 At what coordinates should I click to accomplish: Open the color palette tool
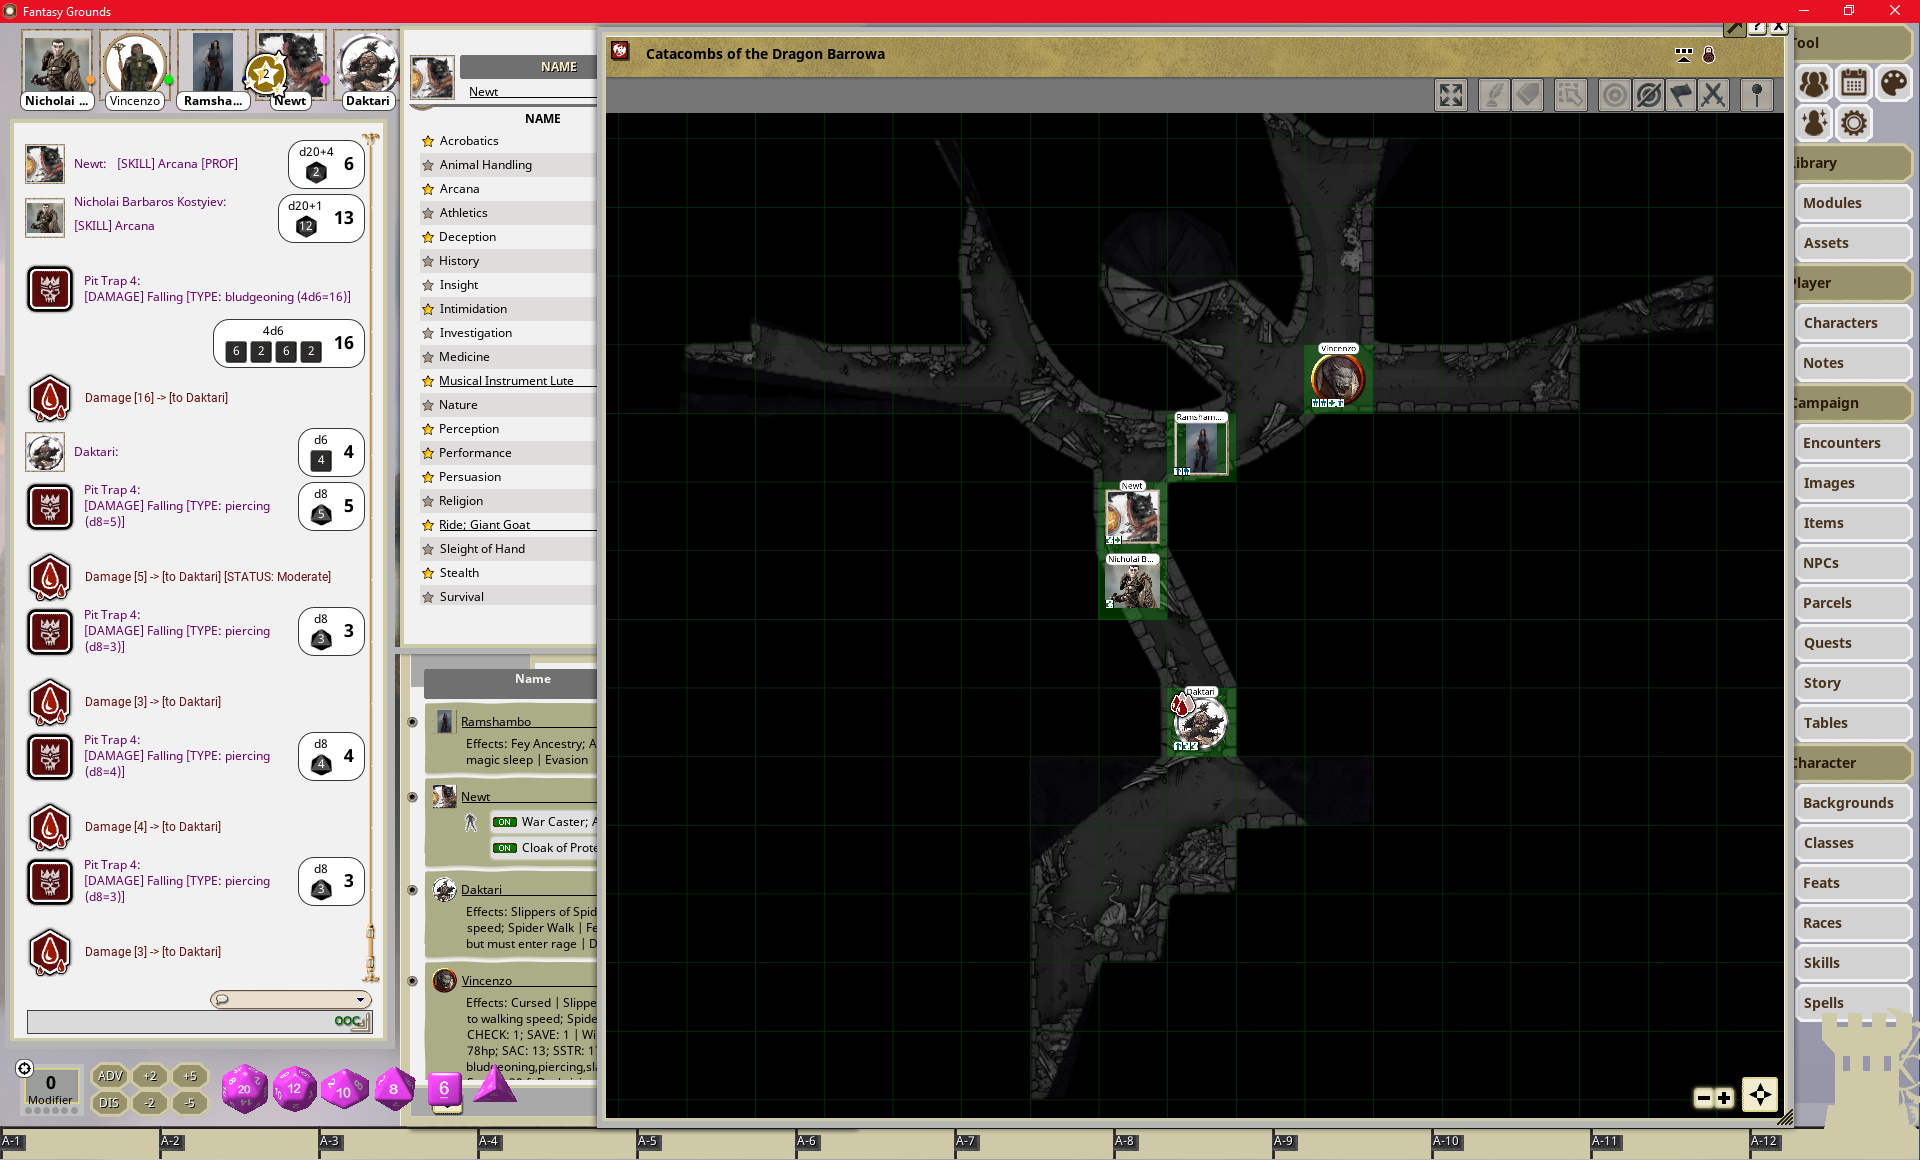pos(1893,83)
